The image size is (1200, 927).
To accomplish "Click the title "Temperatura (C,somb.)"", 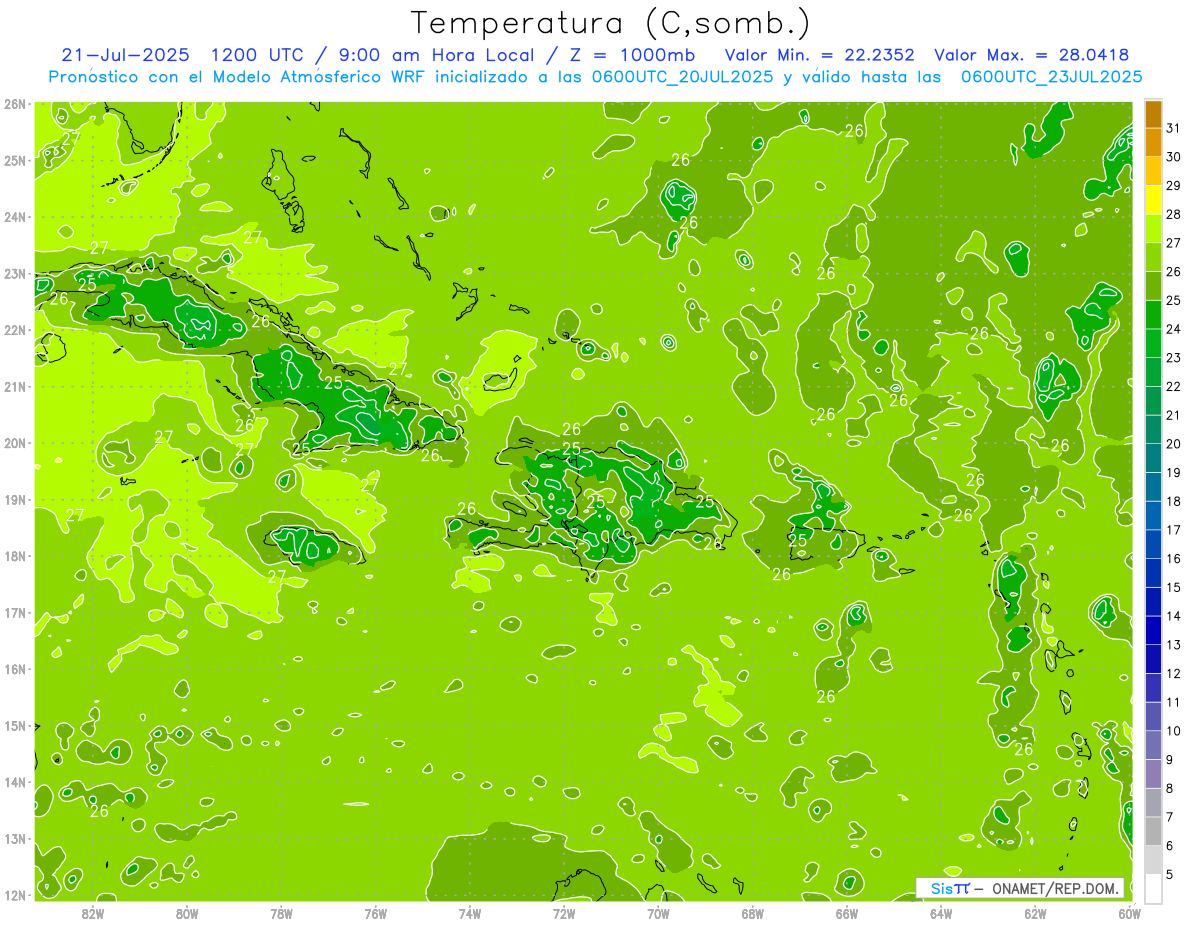I will pyautogui.click(x=609, y=22).
